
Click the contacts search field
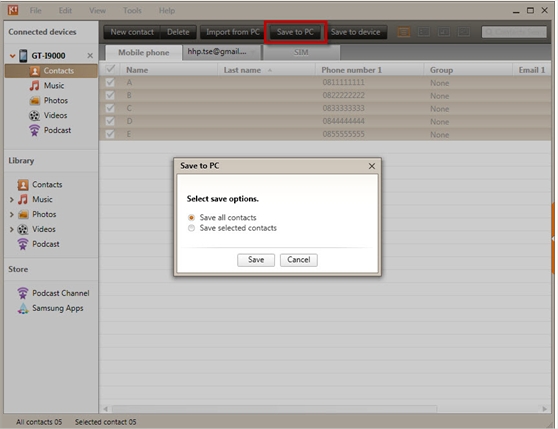tap(514, 32)
